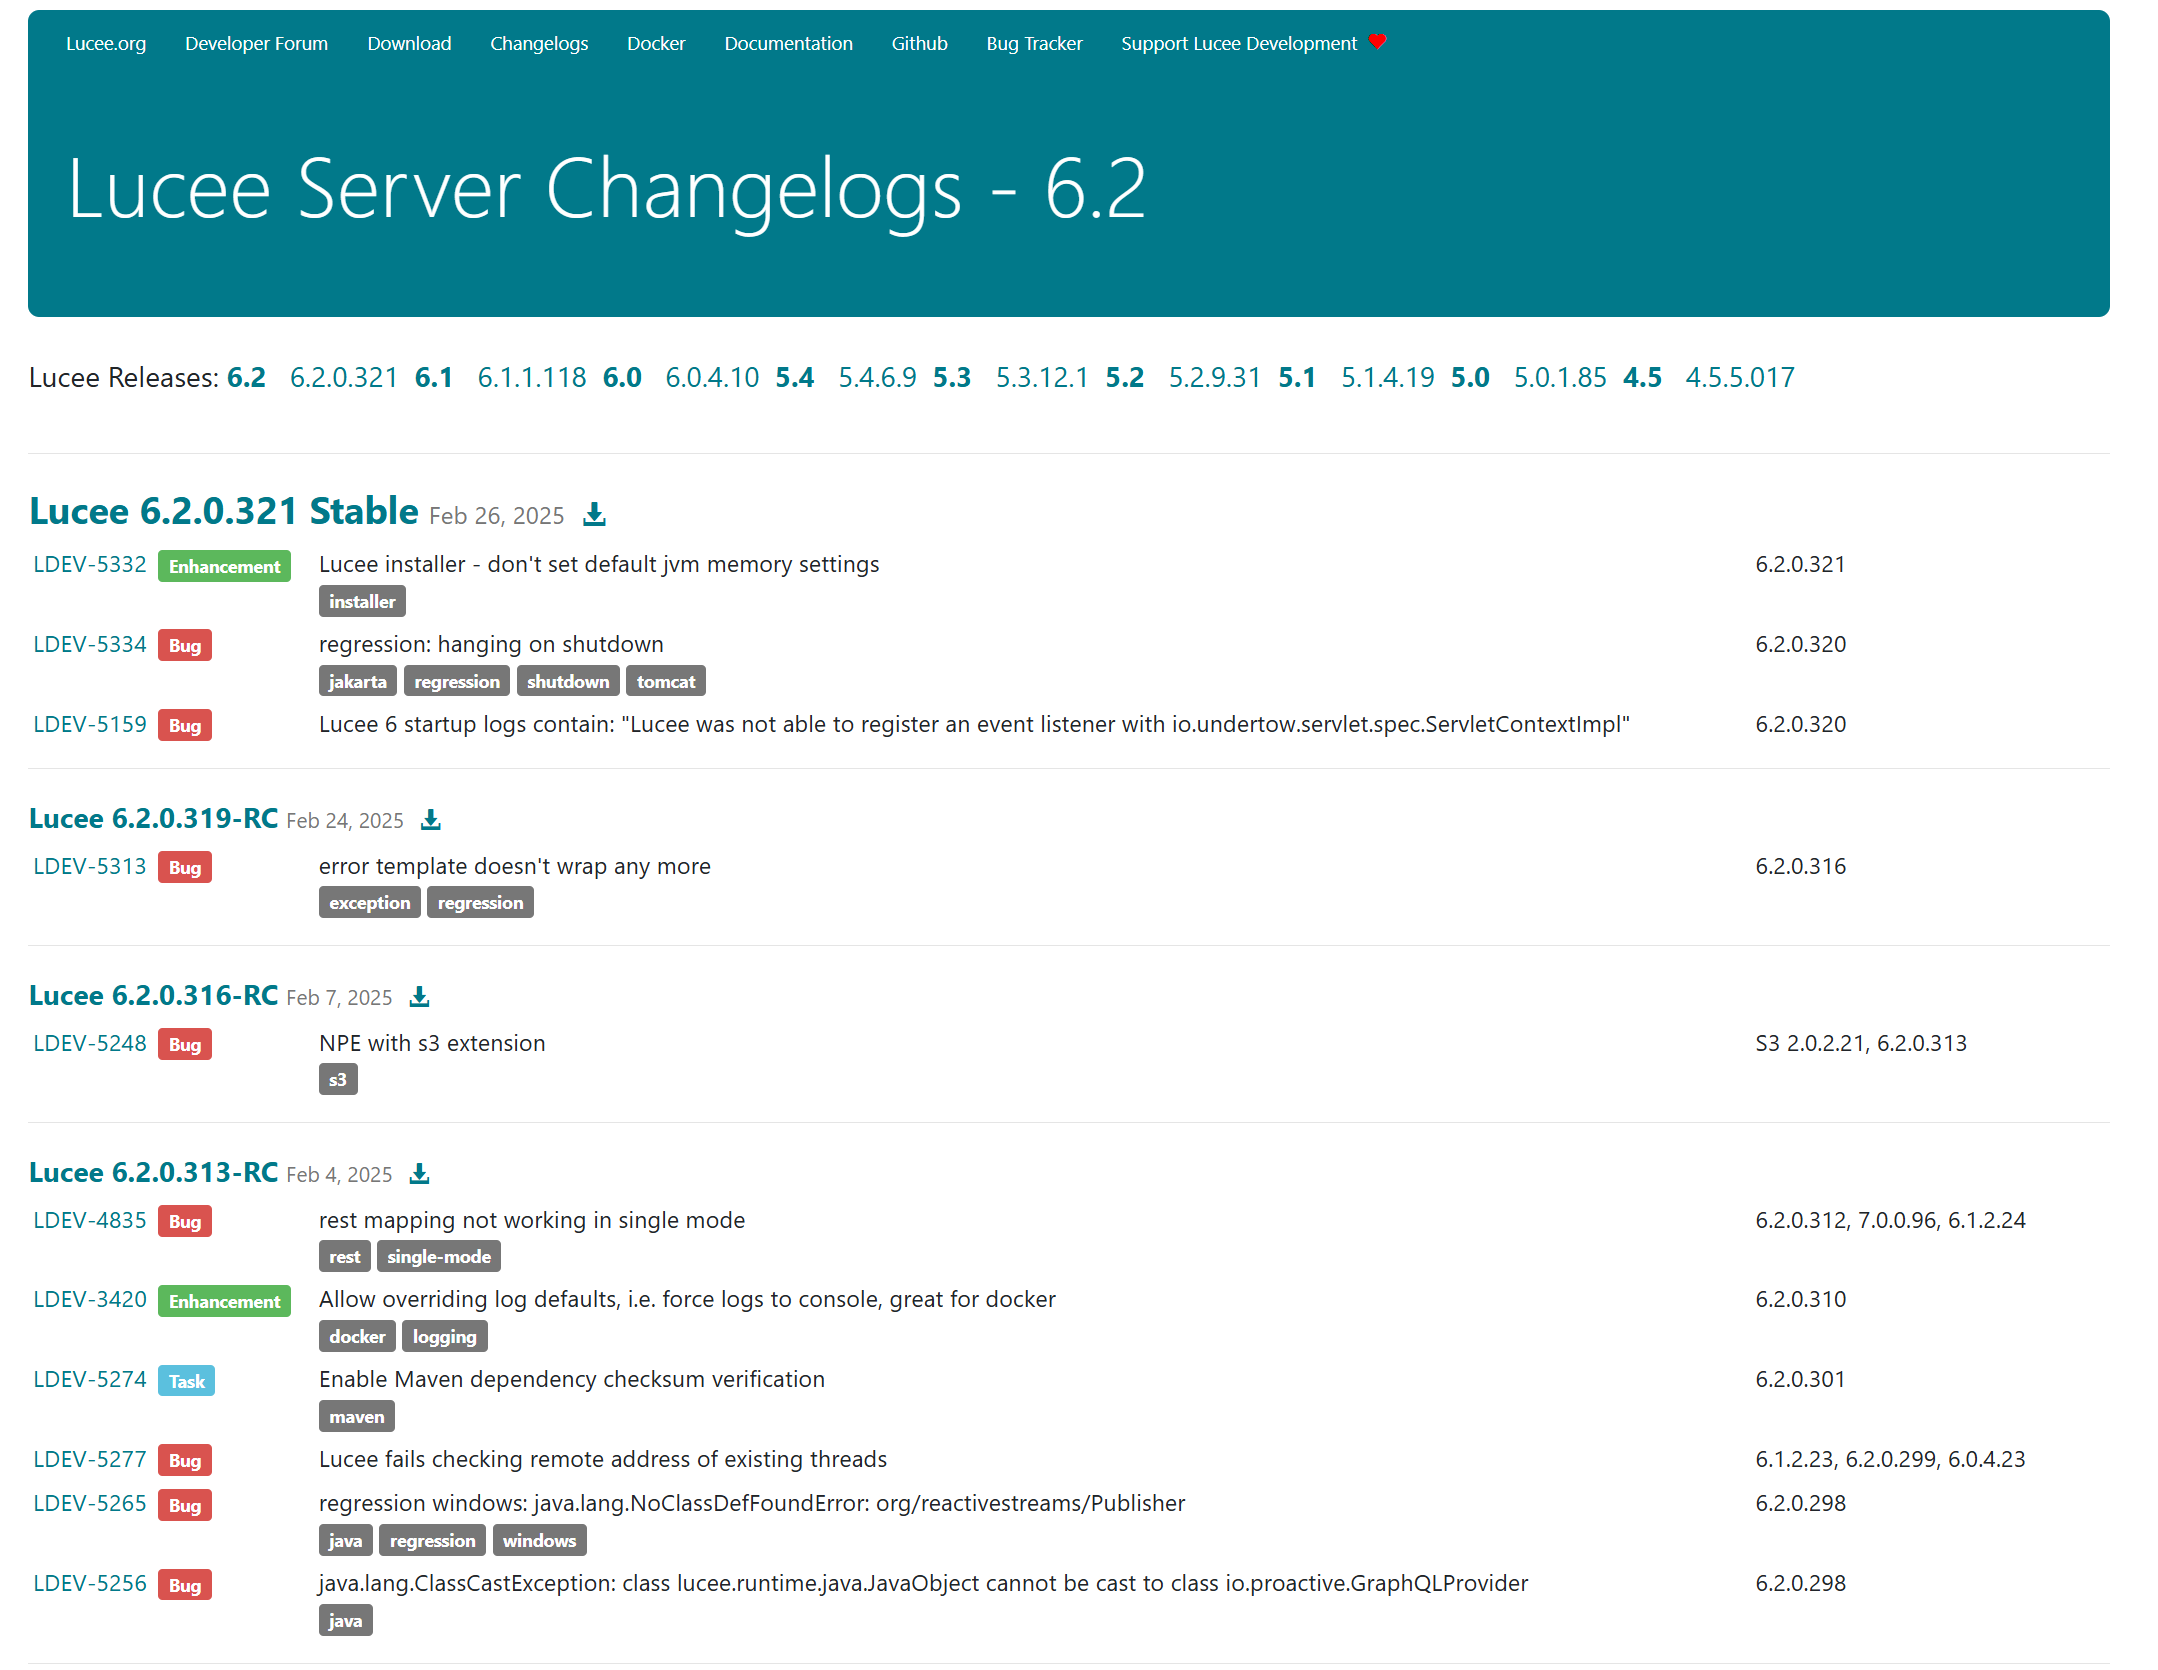Click the download icon for Lucee 6.2.0.316-RC
2158x1670 pixels.
(419, 997)
